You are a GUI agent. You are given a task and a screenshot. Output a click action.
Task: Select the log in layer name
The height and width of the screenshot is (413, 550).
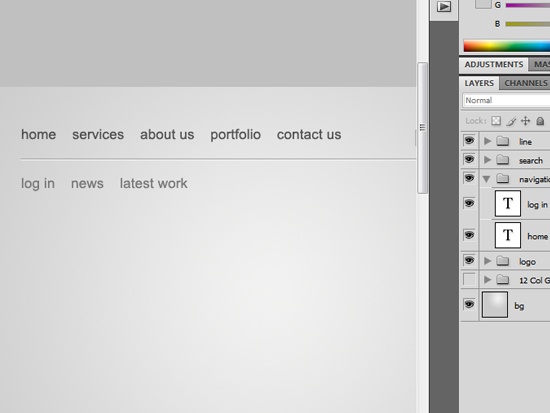pos(537,205)
